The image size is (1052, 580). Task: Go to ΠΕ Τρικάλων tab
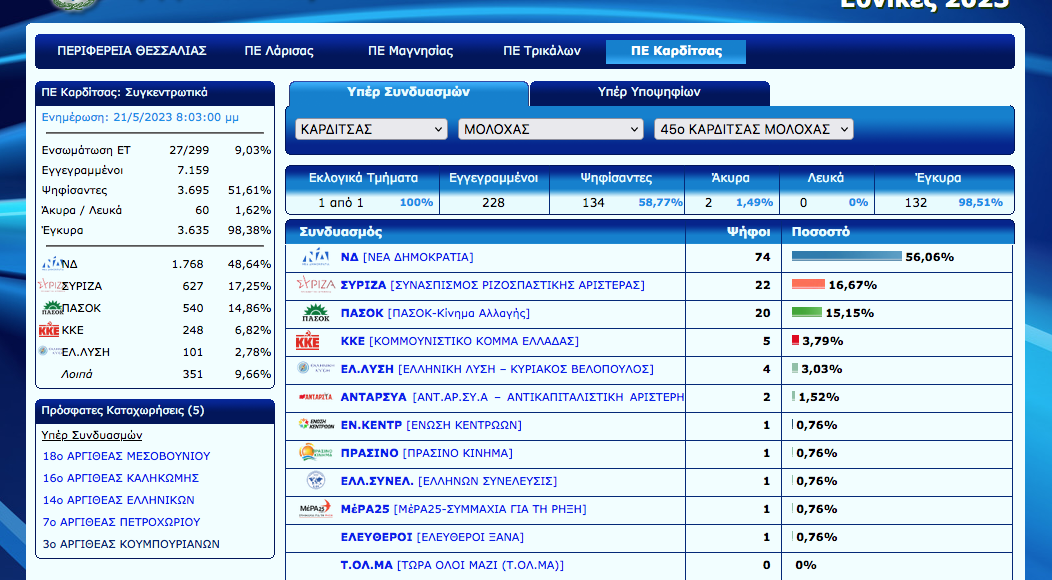coord(538,51)
